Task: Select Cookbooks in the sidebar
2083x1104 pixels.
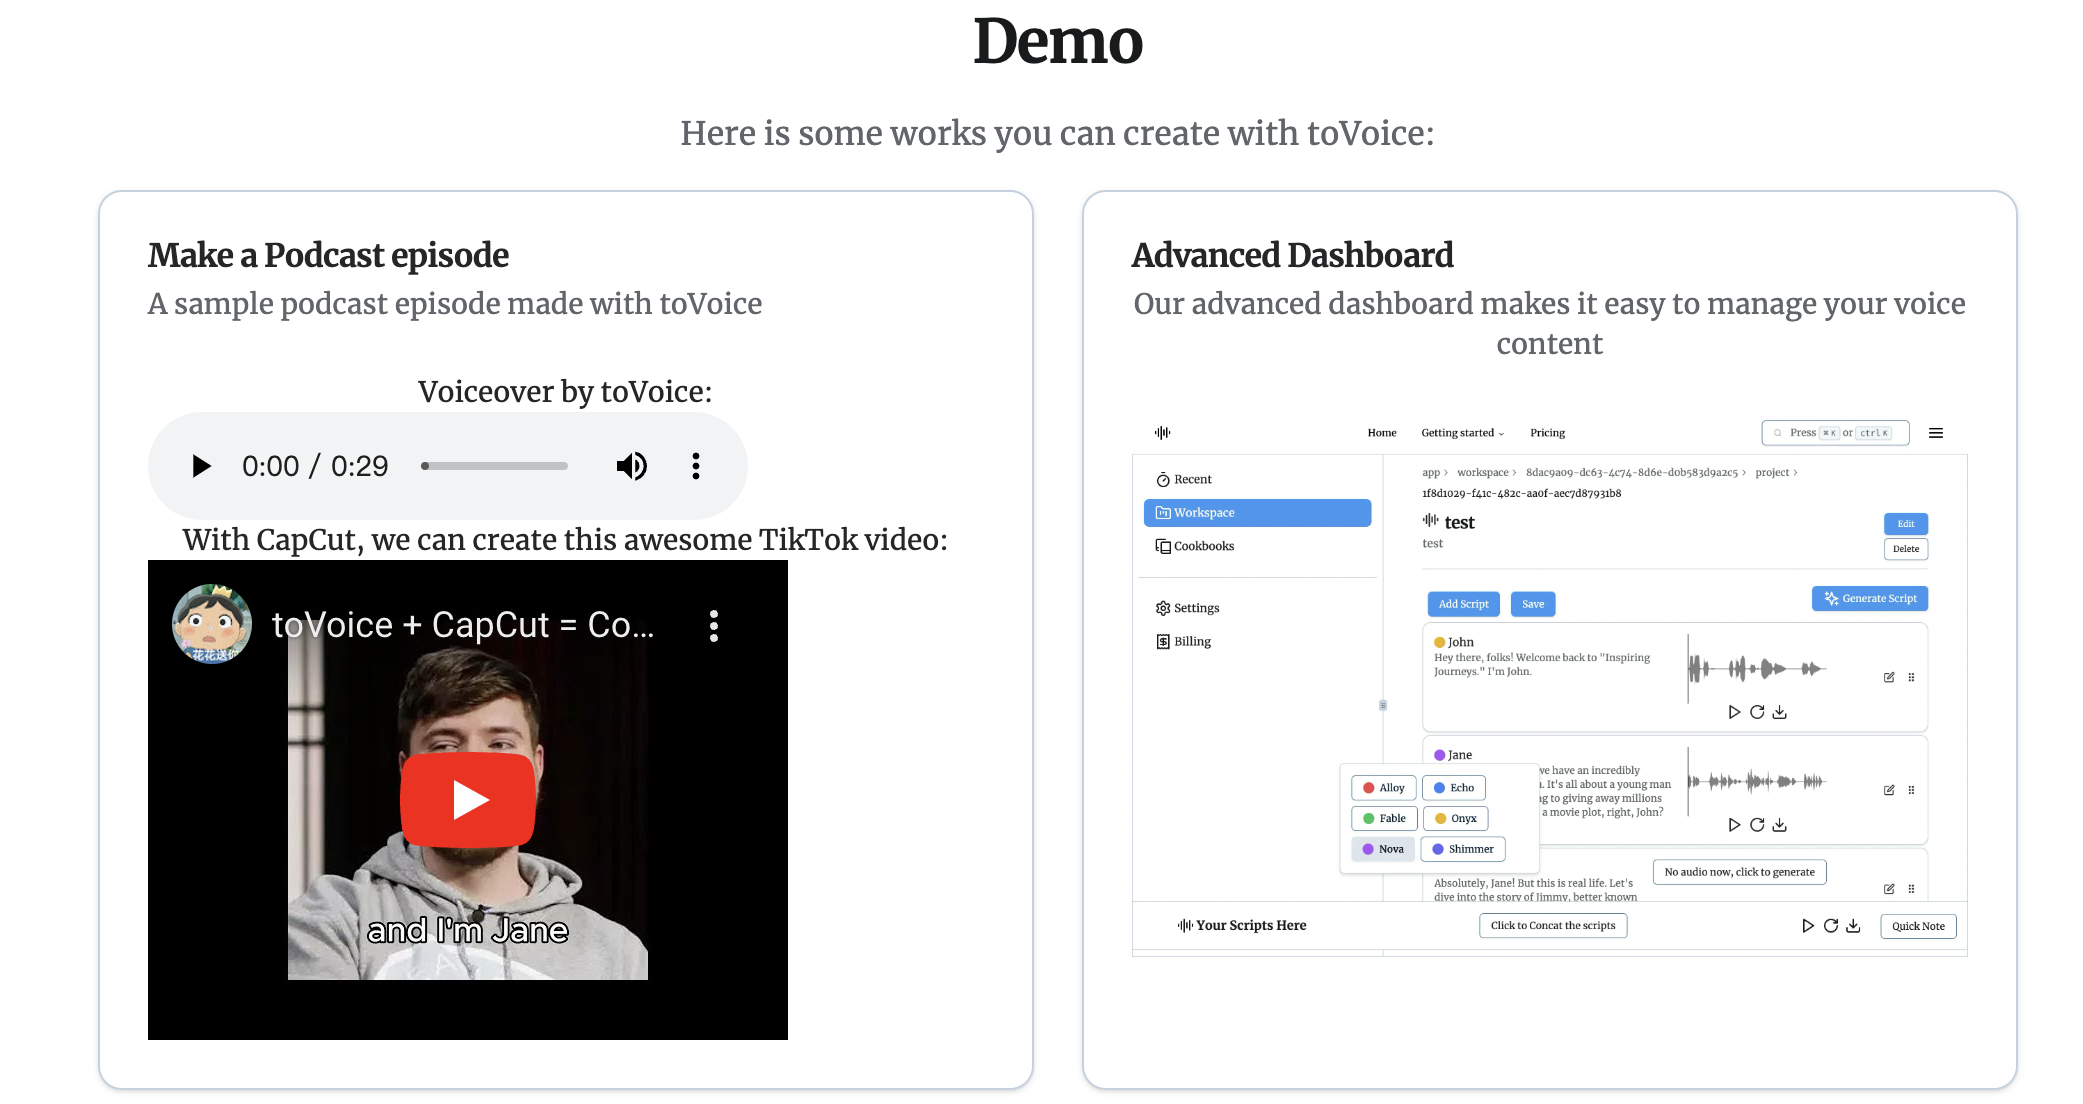Action: (x=1203, y=546)
